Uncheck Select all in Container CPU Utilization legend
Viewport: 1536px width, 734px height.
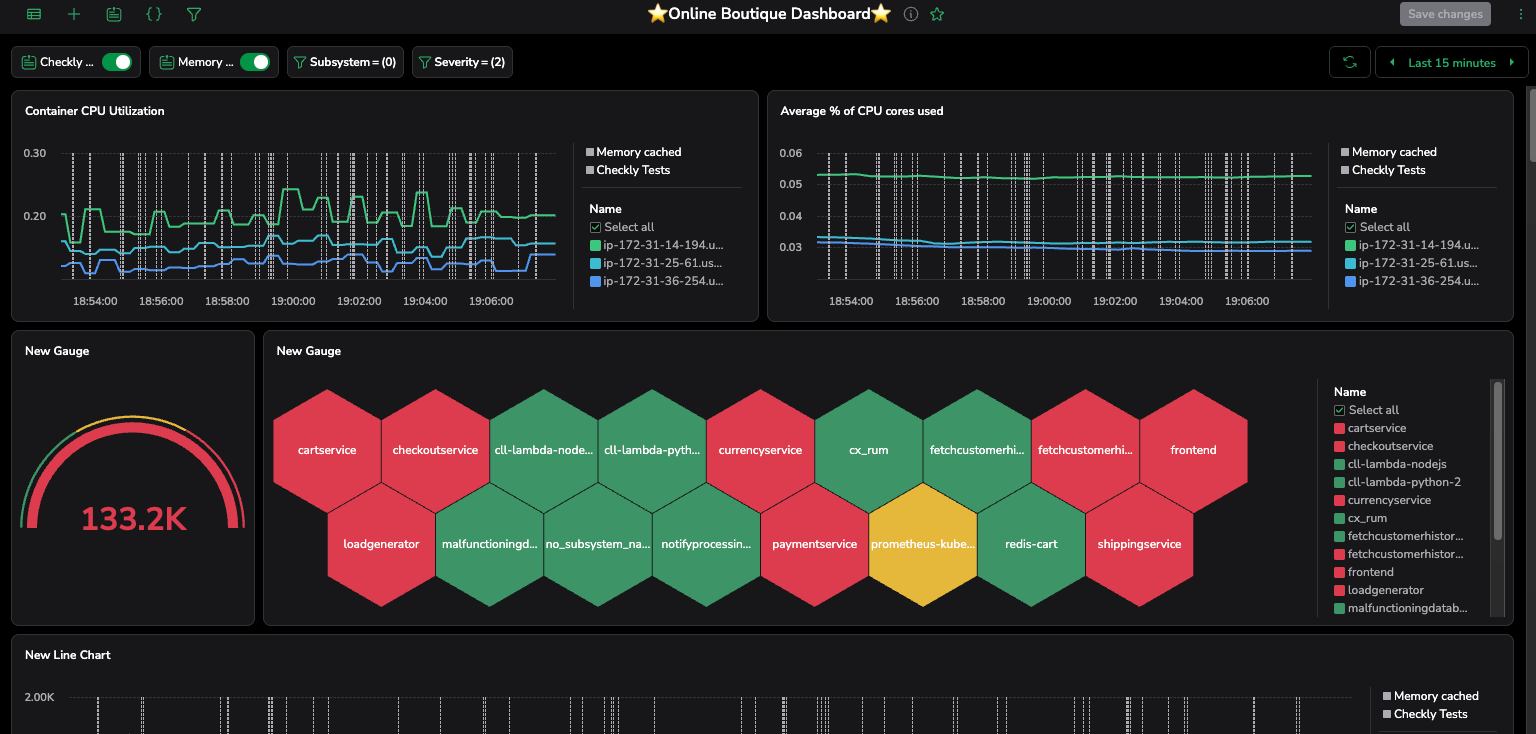596,227
